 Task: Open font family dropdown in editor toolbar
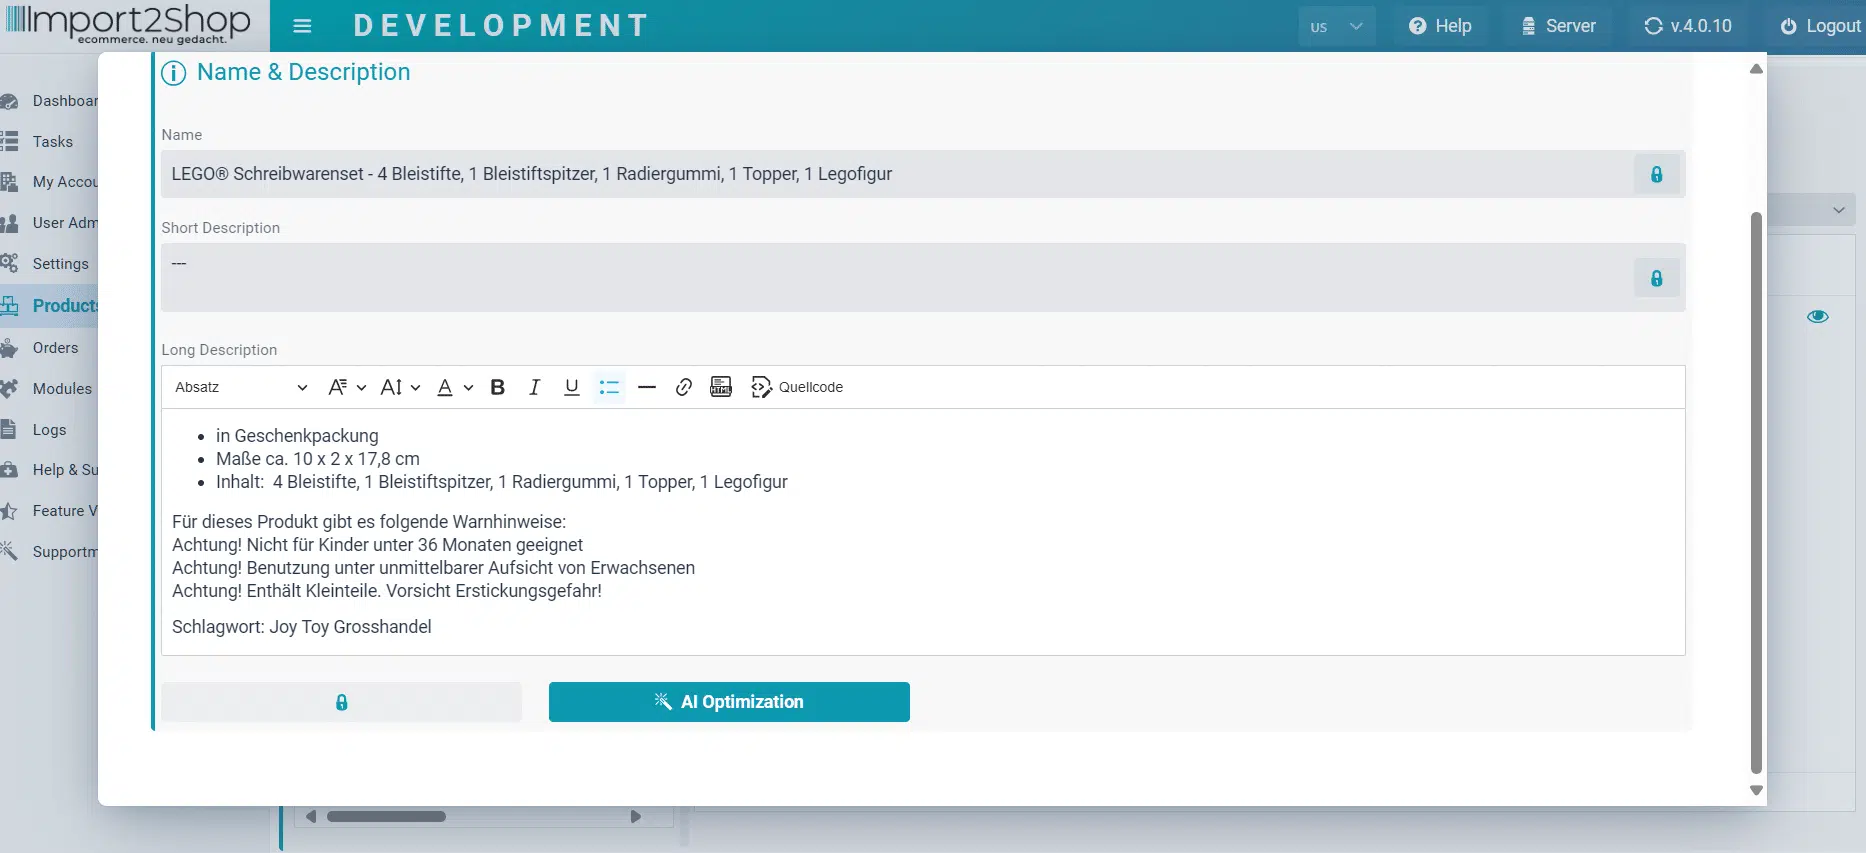click(347, 387)
